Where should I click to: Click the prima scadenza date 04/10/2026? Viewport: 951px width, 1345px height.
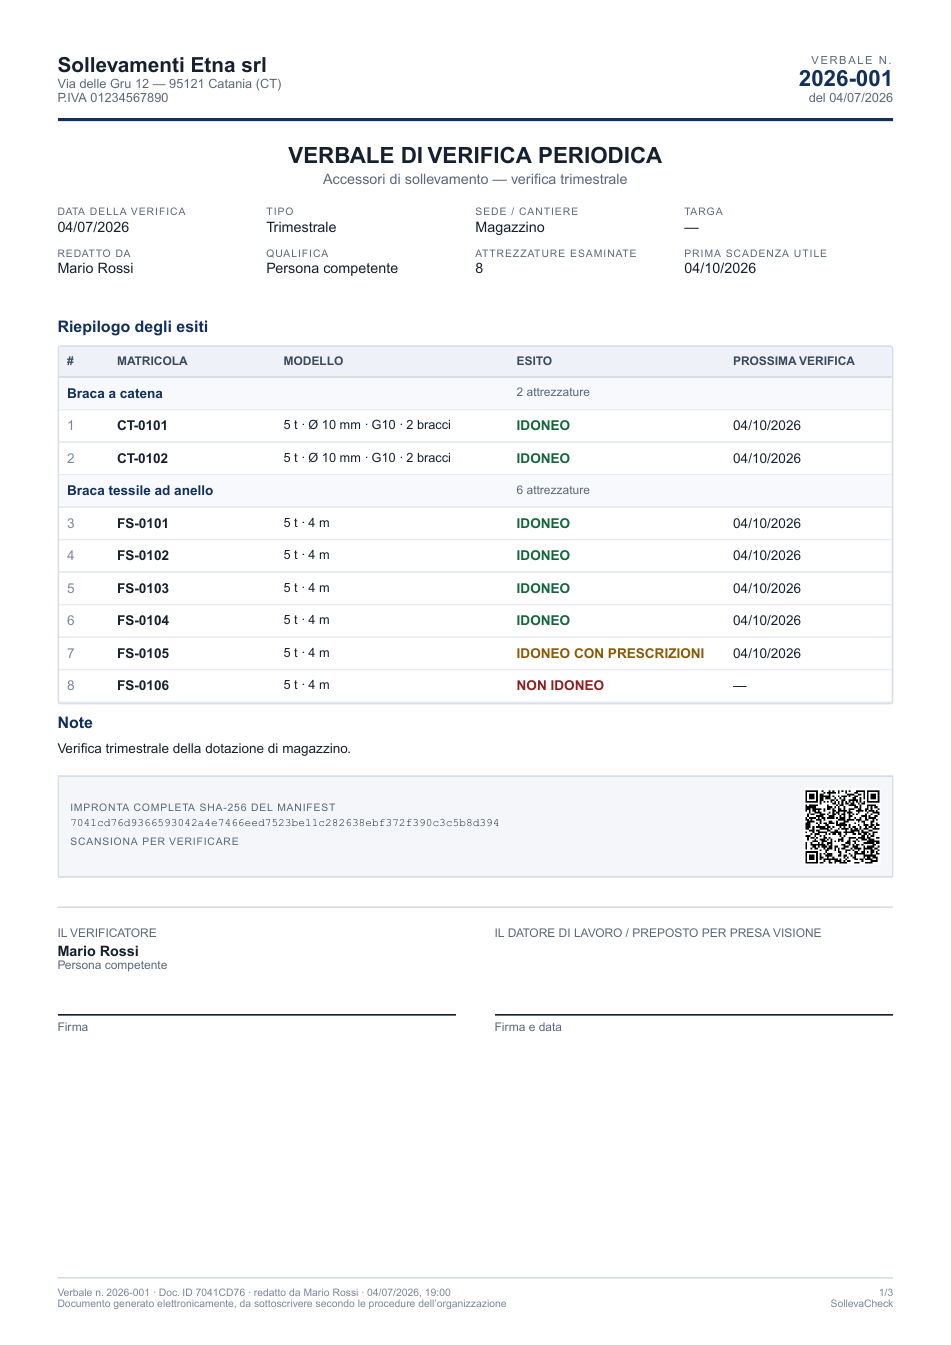point(720,268)
